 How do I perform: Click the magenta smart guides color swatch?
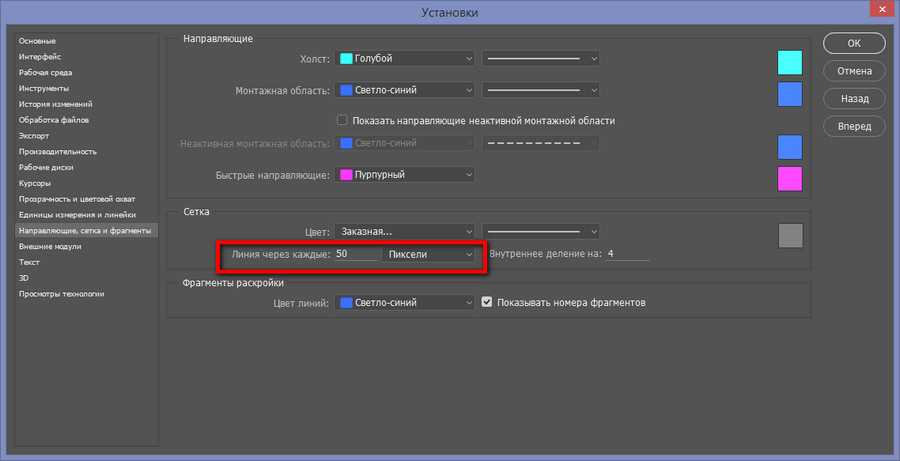point(790,179)
